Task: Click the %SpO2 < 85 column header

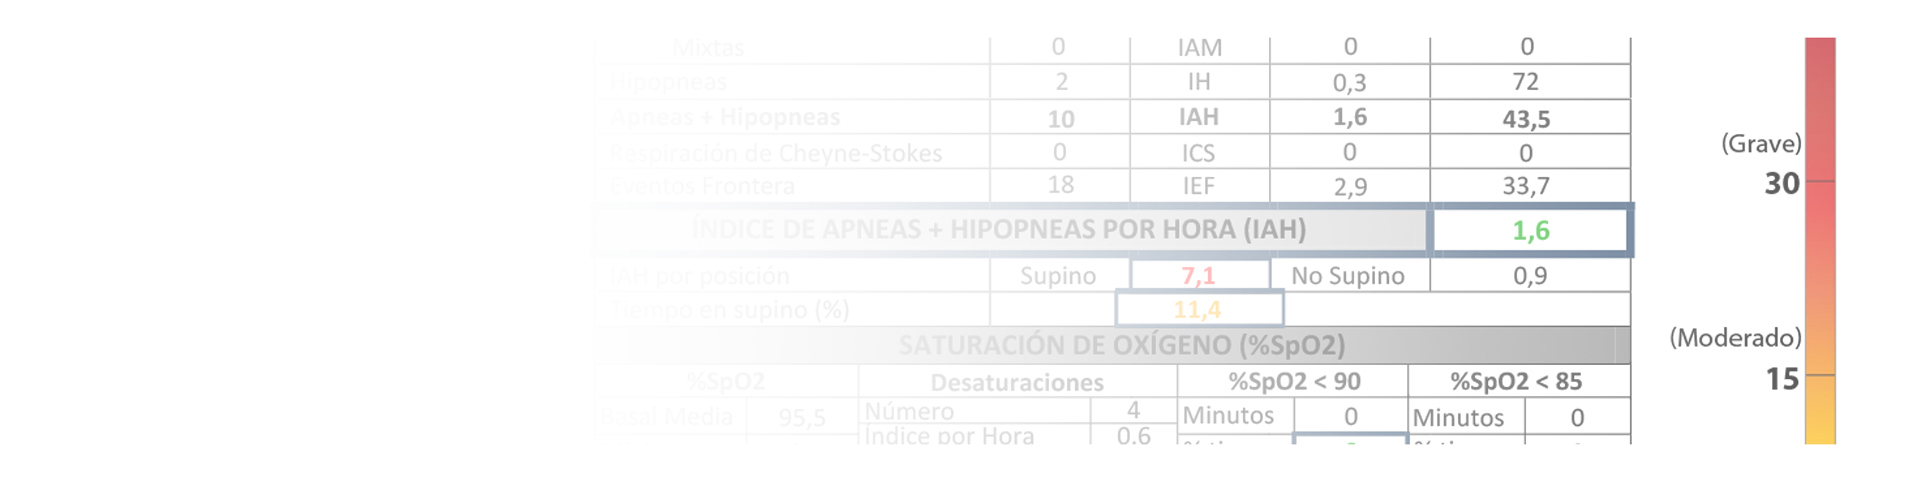Action: [1516, 381]
